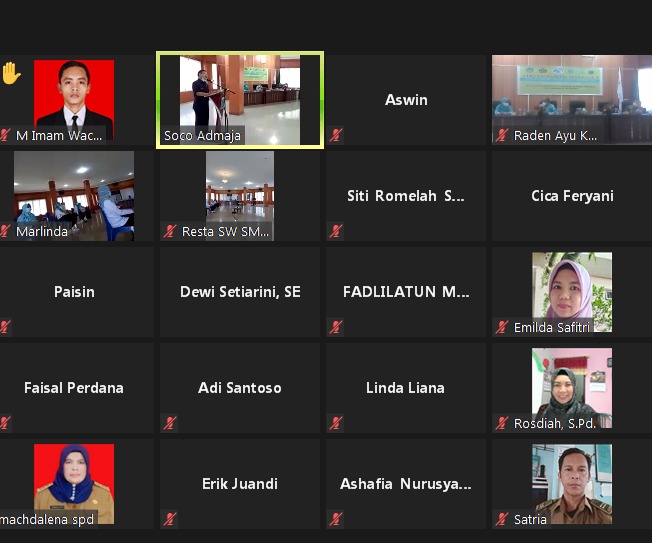Select Marlinda's video tile
Image resolution: width=652 pixels, height=543 pixels.
click(x=74, y=196)
